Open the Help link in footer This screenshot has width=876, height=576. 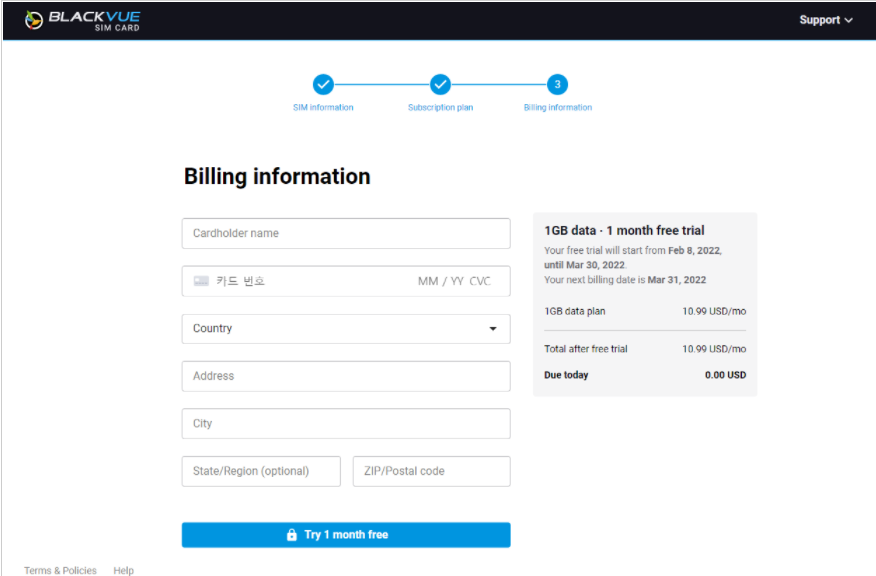coord(123,570)
